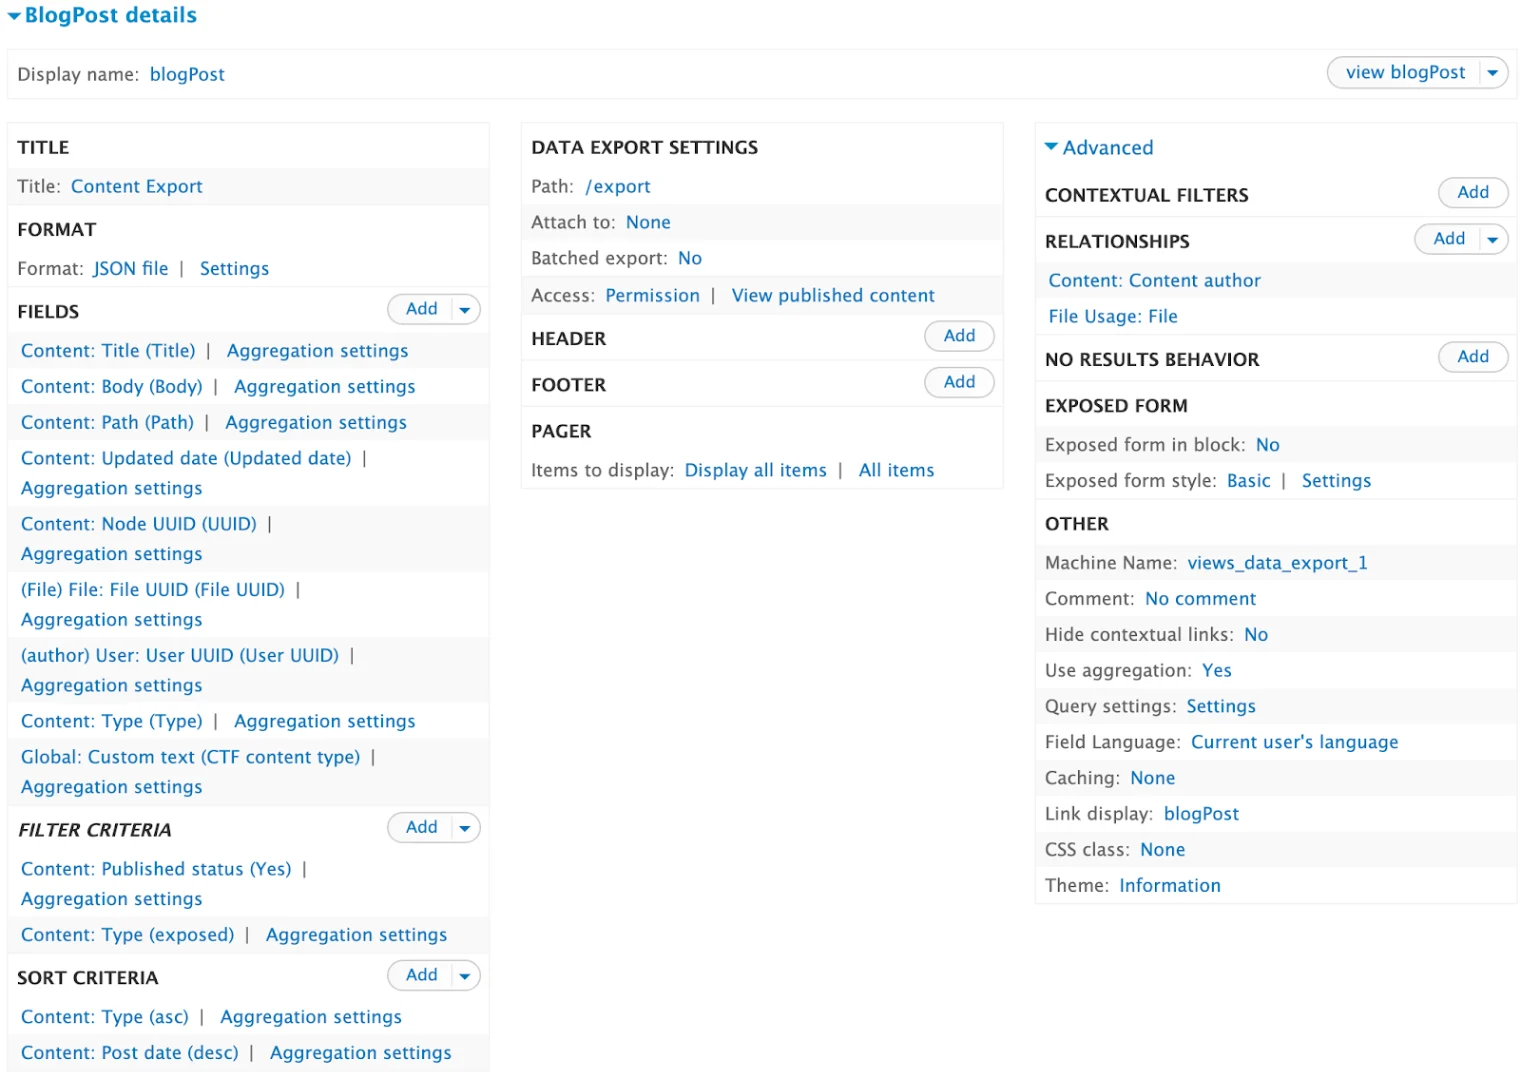Open dropdown arrow beside view blogPost
Viewport: 1521px width, 1080px height.
1492,73
